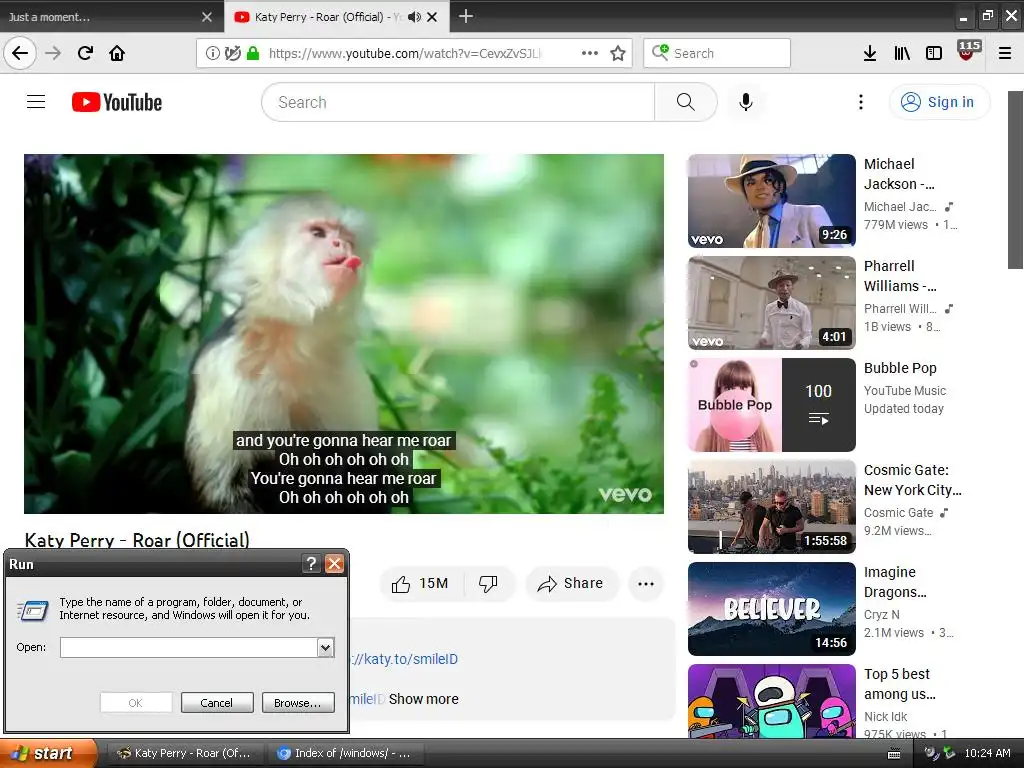Viewport: 1024px width, 768px height.
Task: Open YouTube settings three-dot menu
Action: (861, 102)
